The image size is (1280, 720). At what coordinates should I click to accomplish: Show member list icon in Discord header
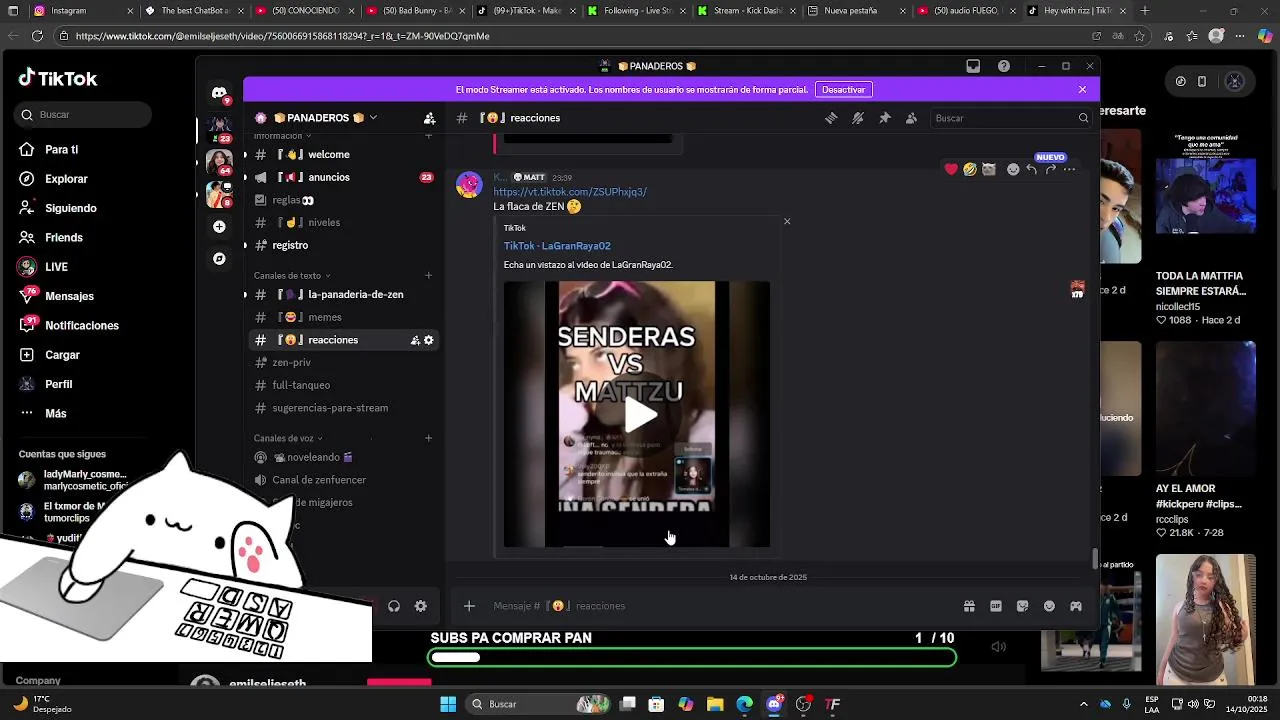click(911, 118)
